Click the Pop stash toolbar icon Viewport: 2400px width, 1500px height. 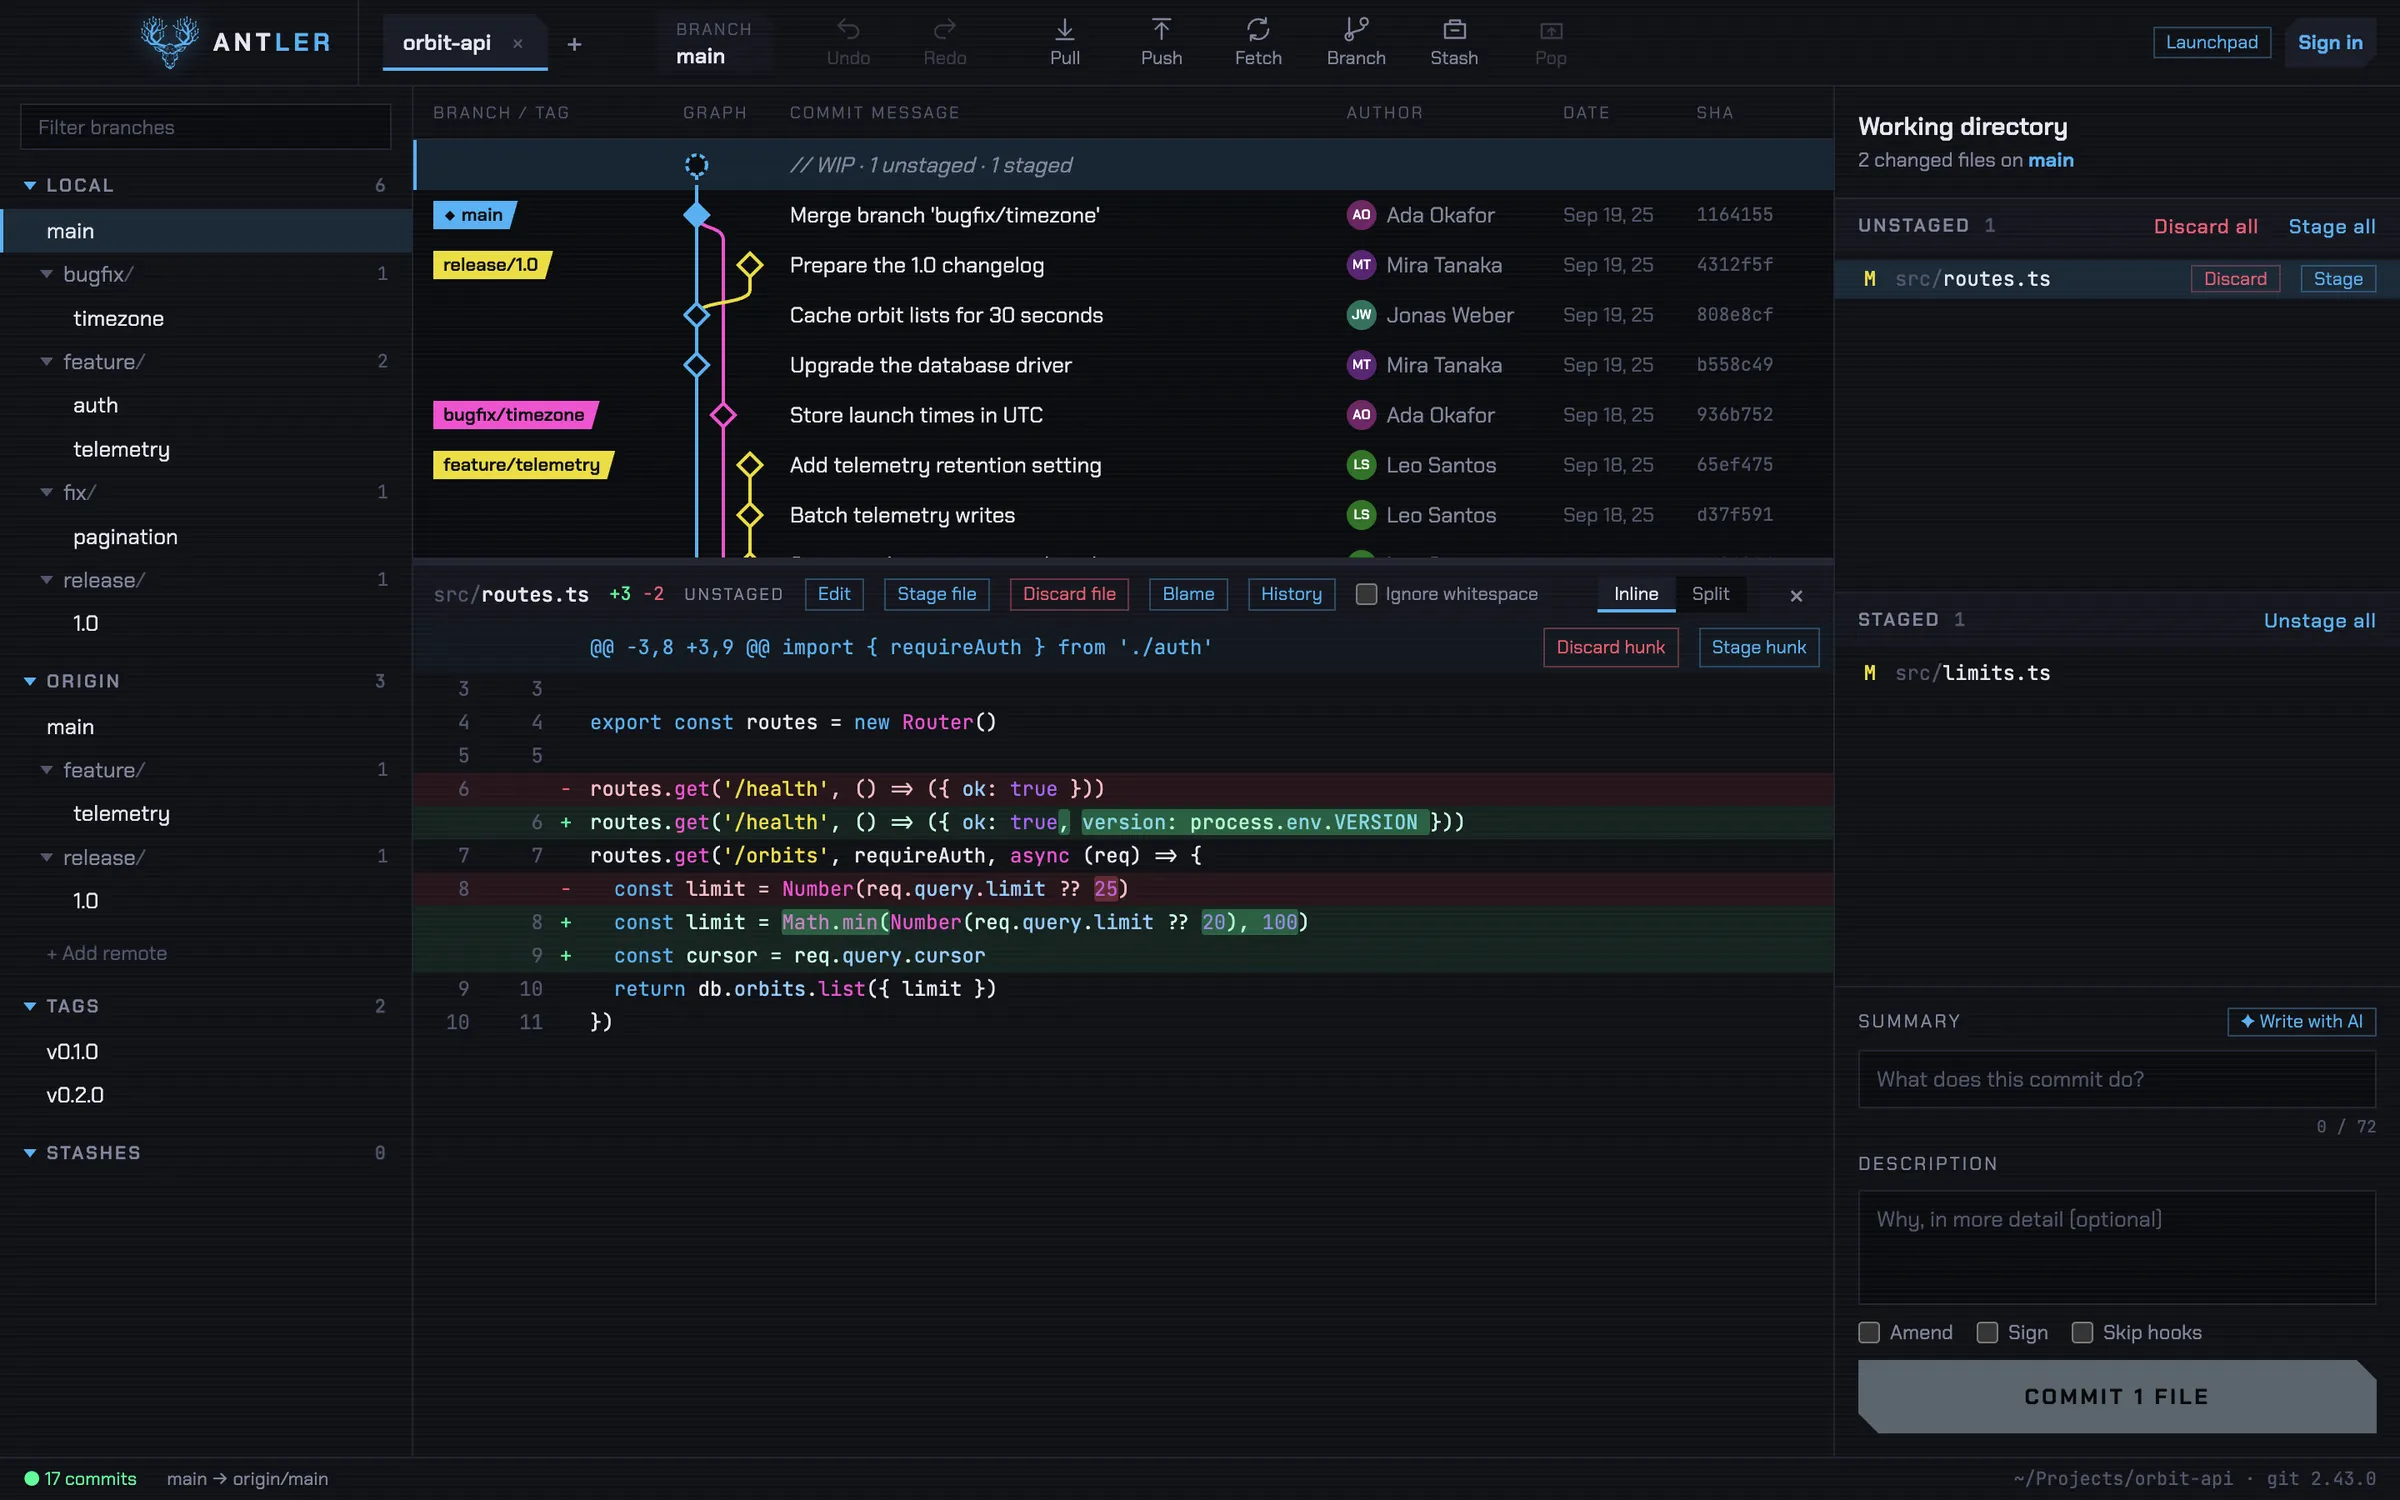(1550, 42)
